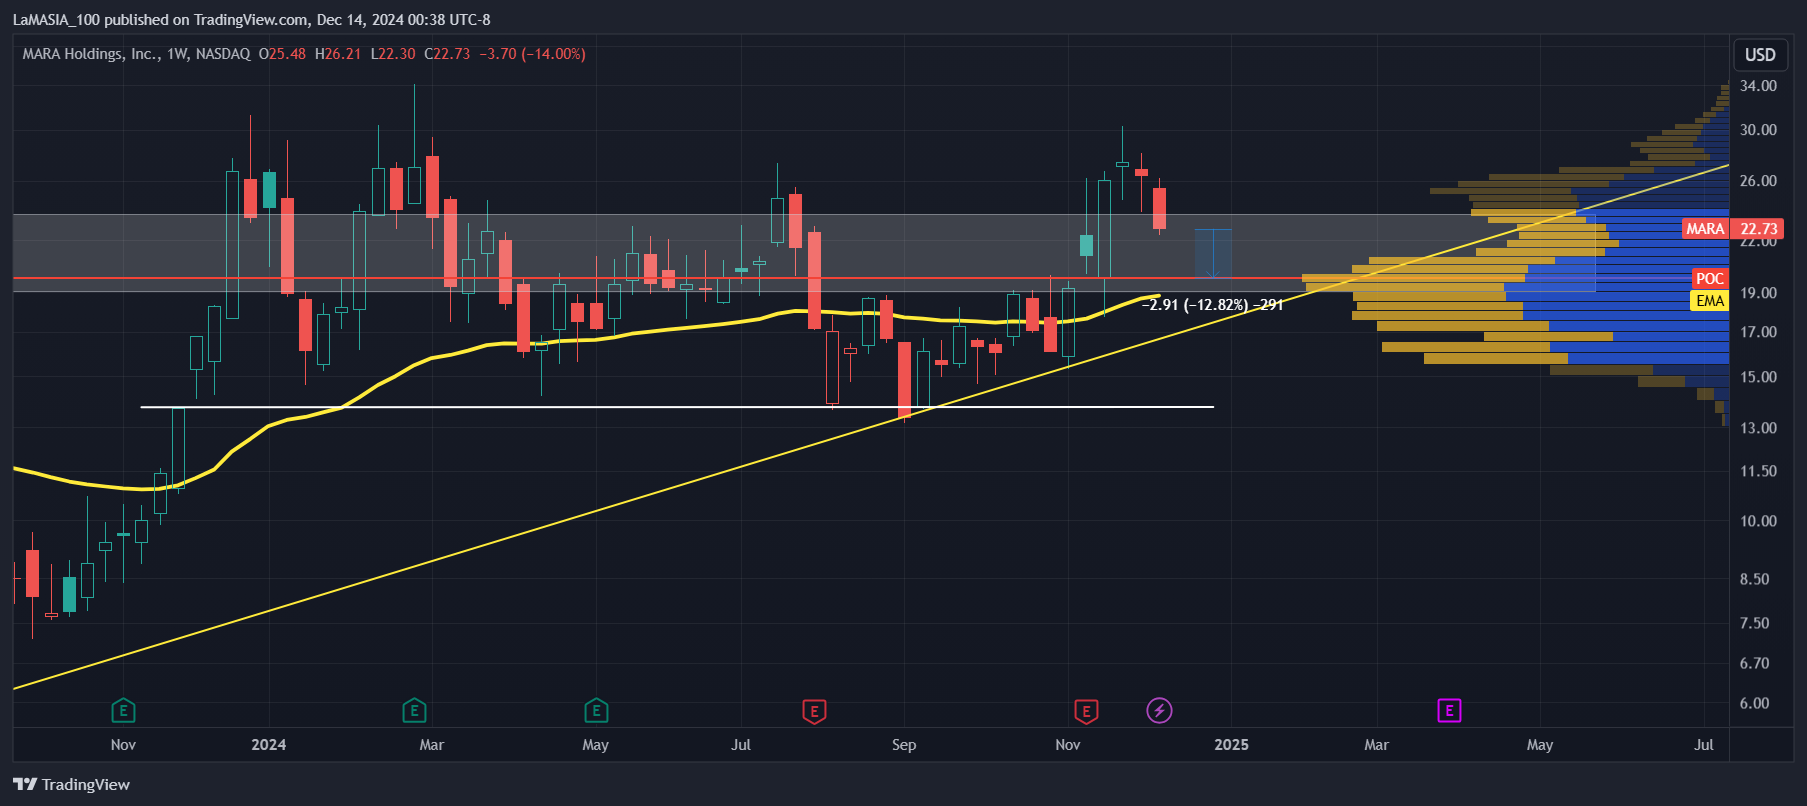Image resolution: width=1807 pixels, height=806 pixels.
Task: Click the yellow EMA label
Action: coord(1710,301)
